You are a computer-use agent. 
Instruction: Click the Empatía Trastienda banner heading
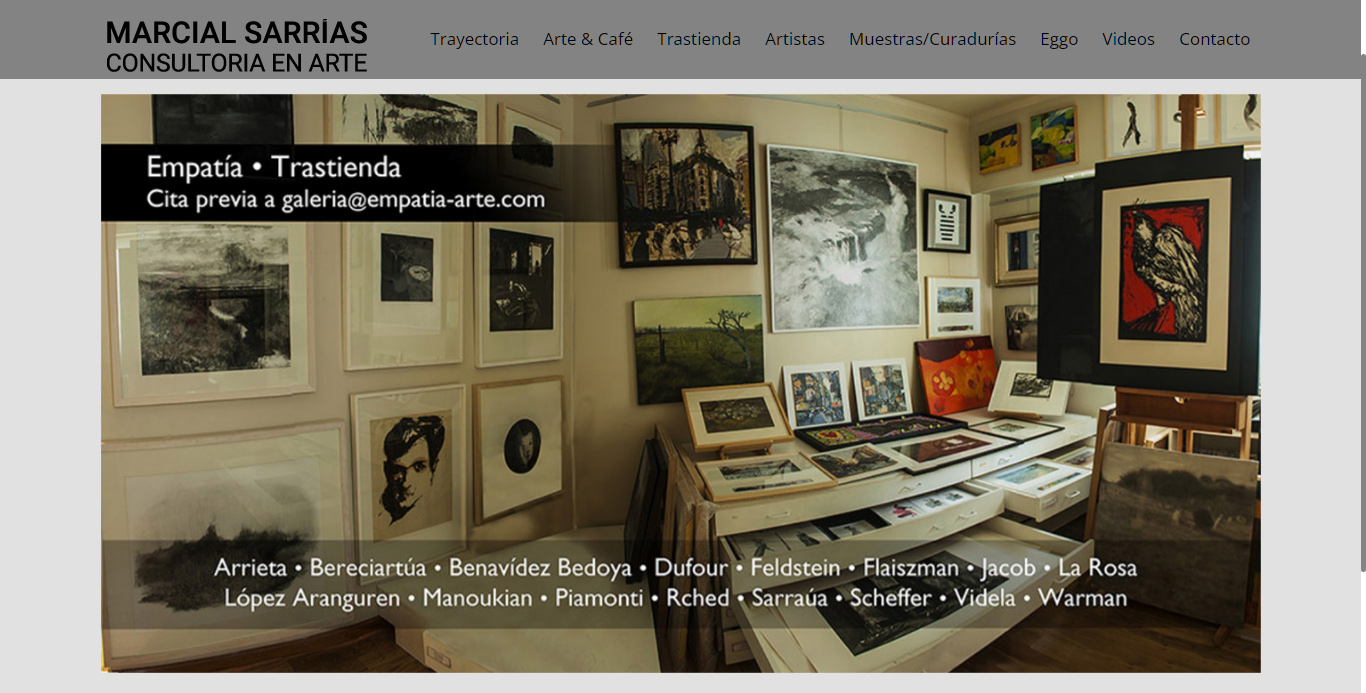(273, 166)
